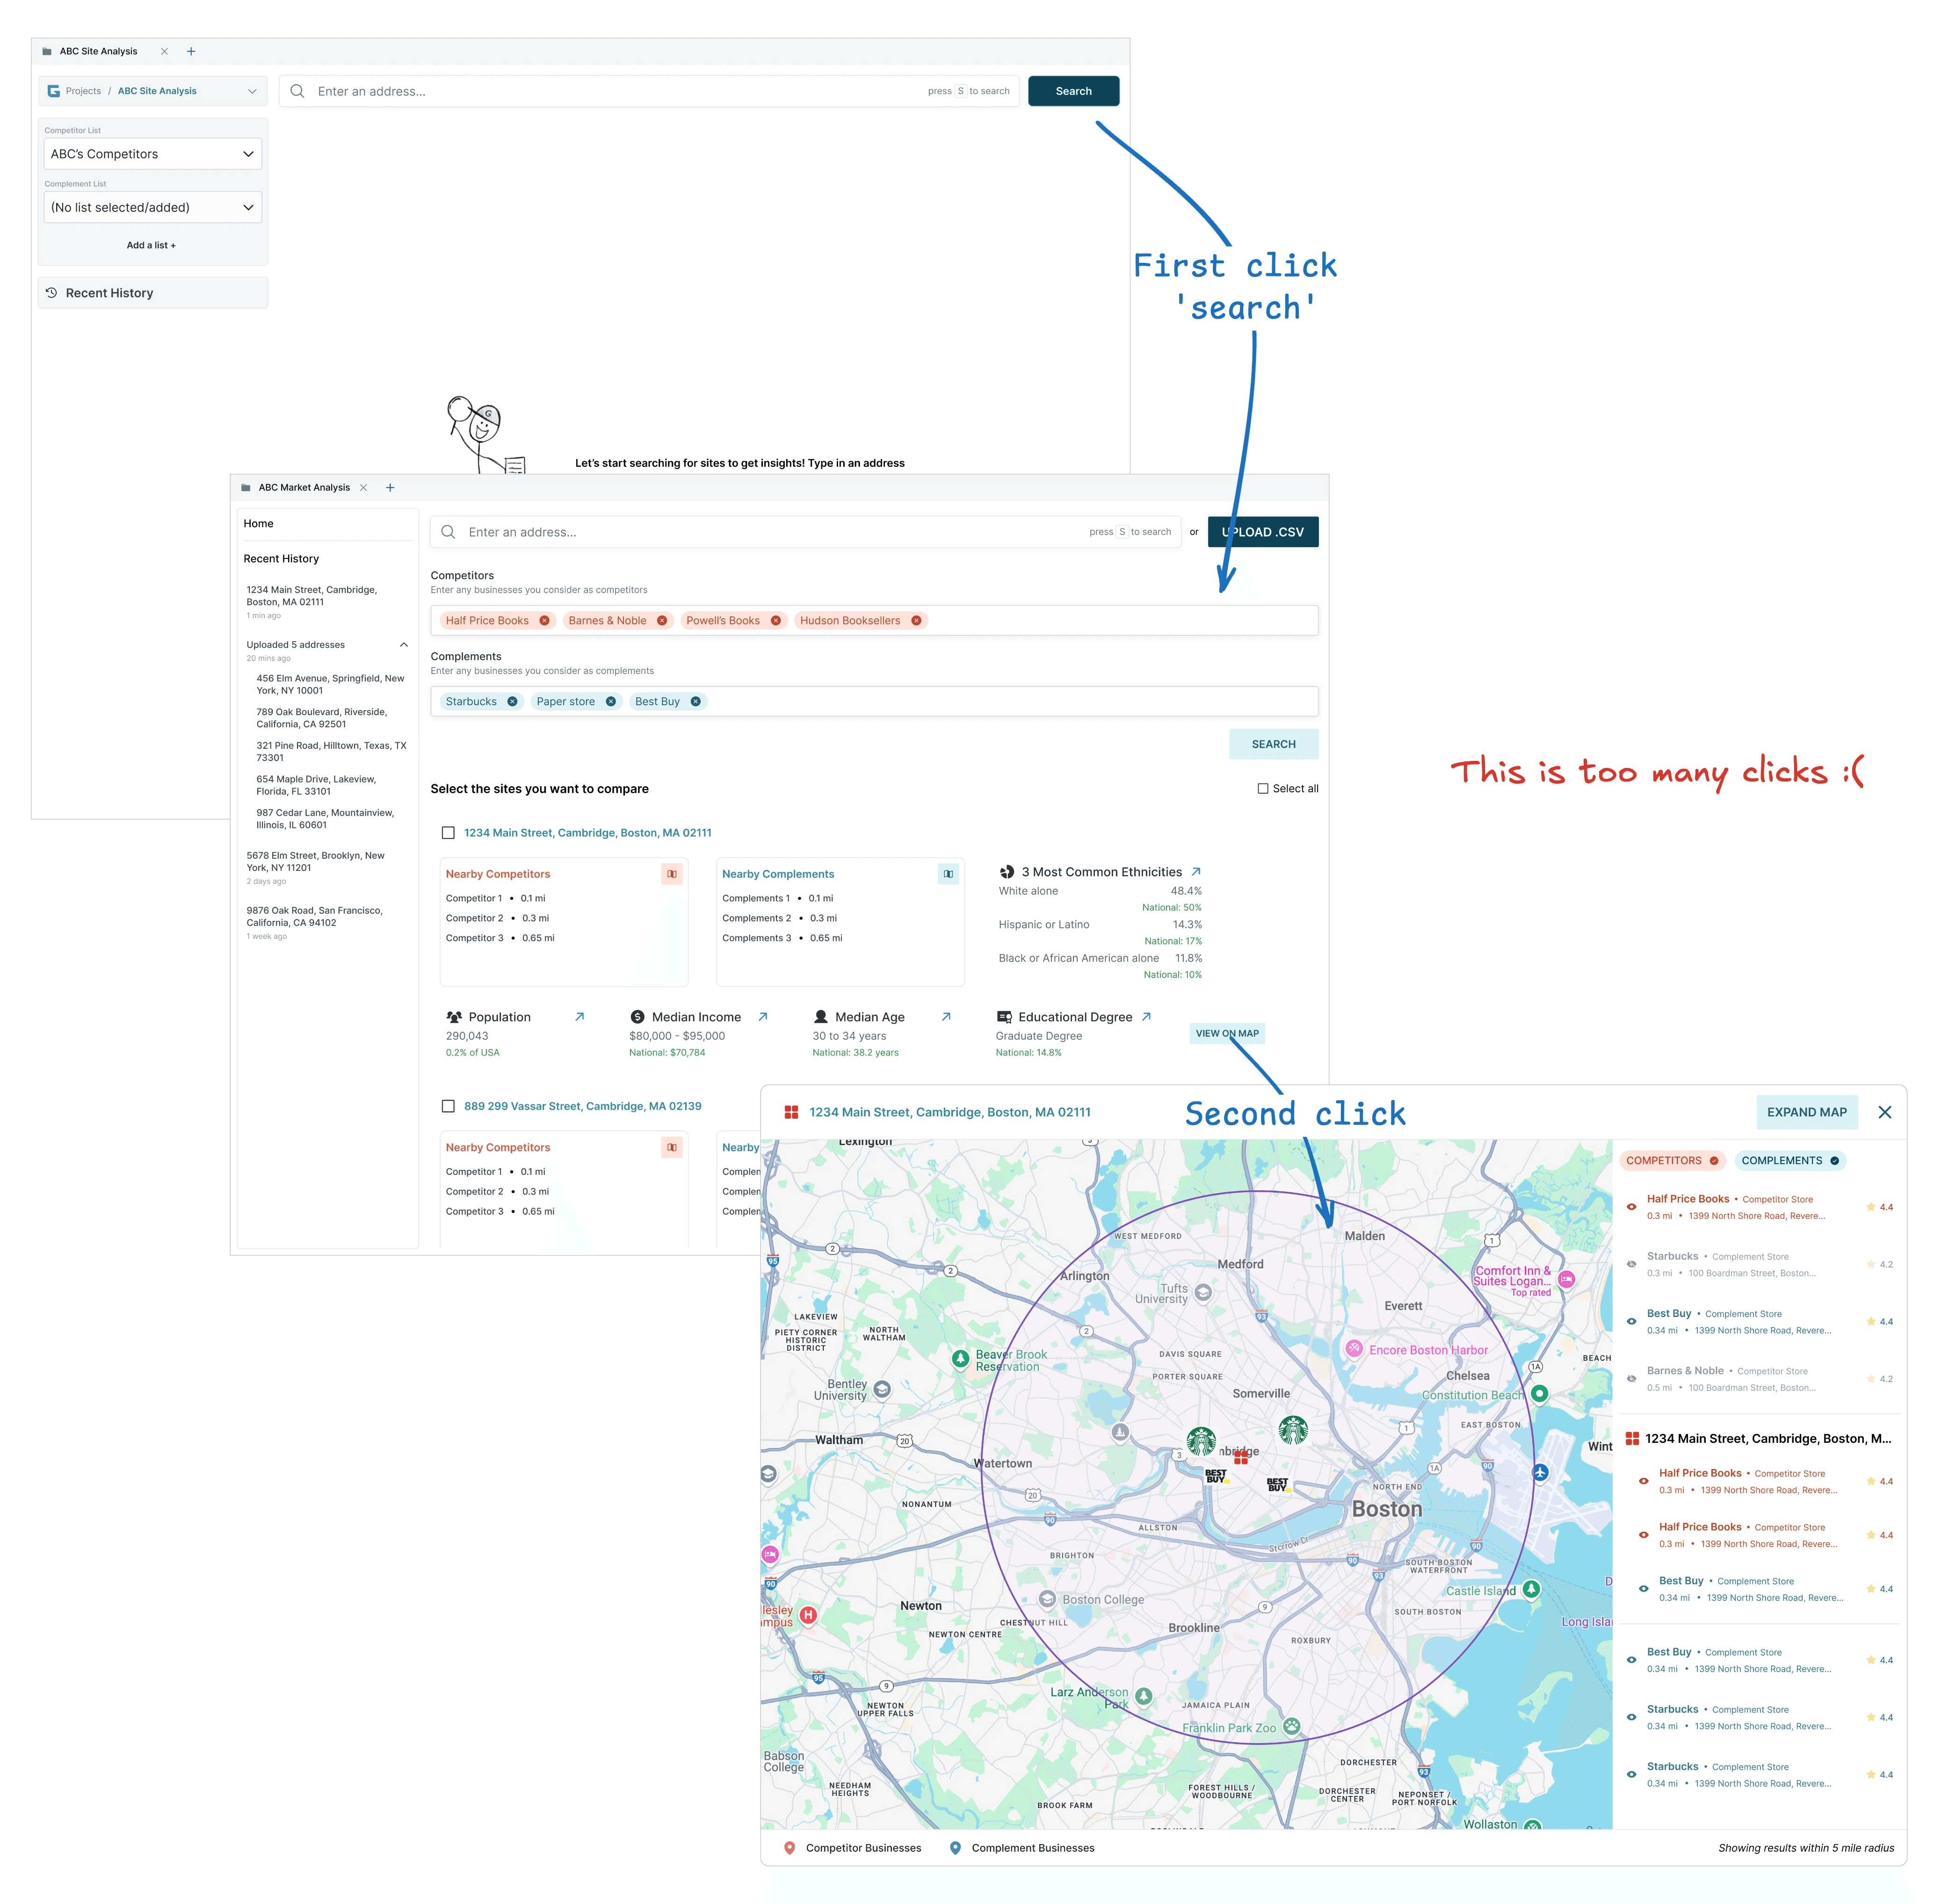Open the Complement List dropdown
The image size is (1956, 1904).
point(152,208)
